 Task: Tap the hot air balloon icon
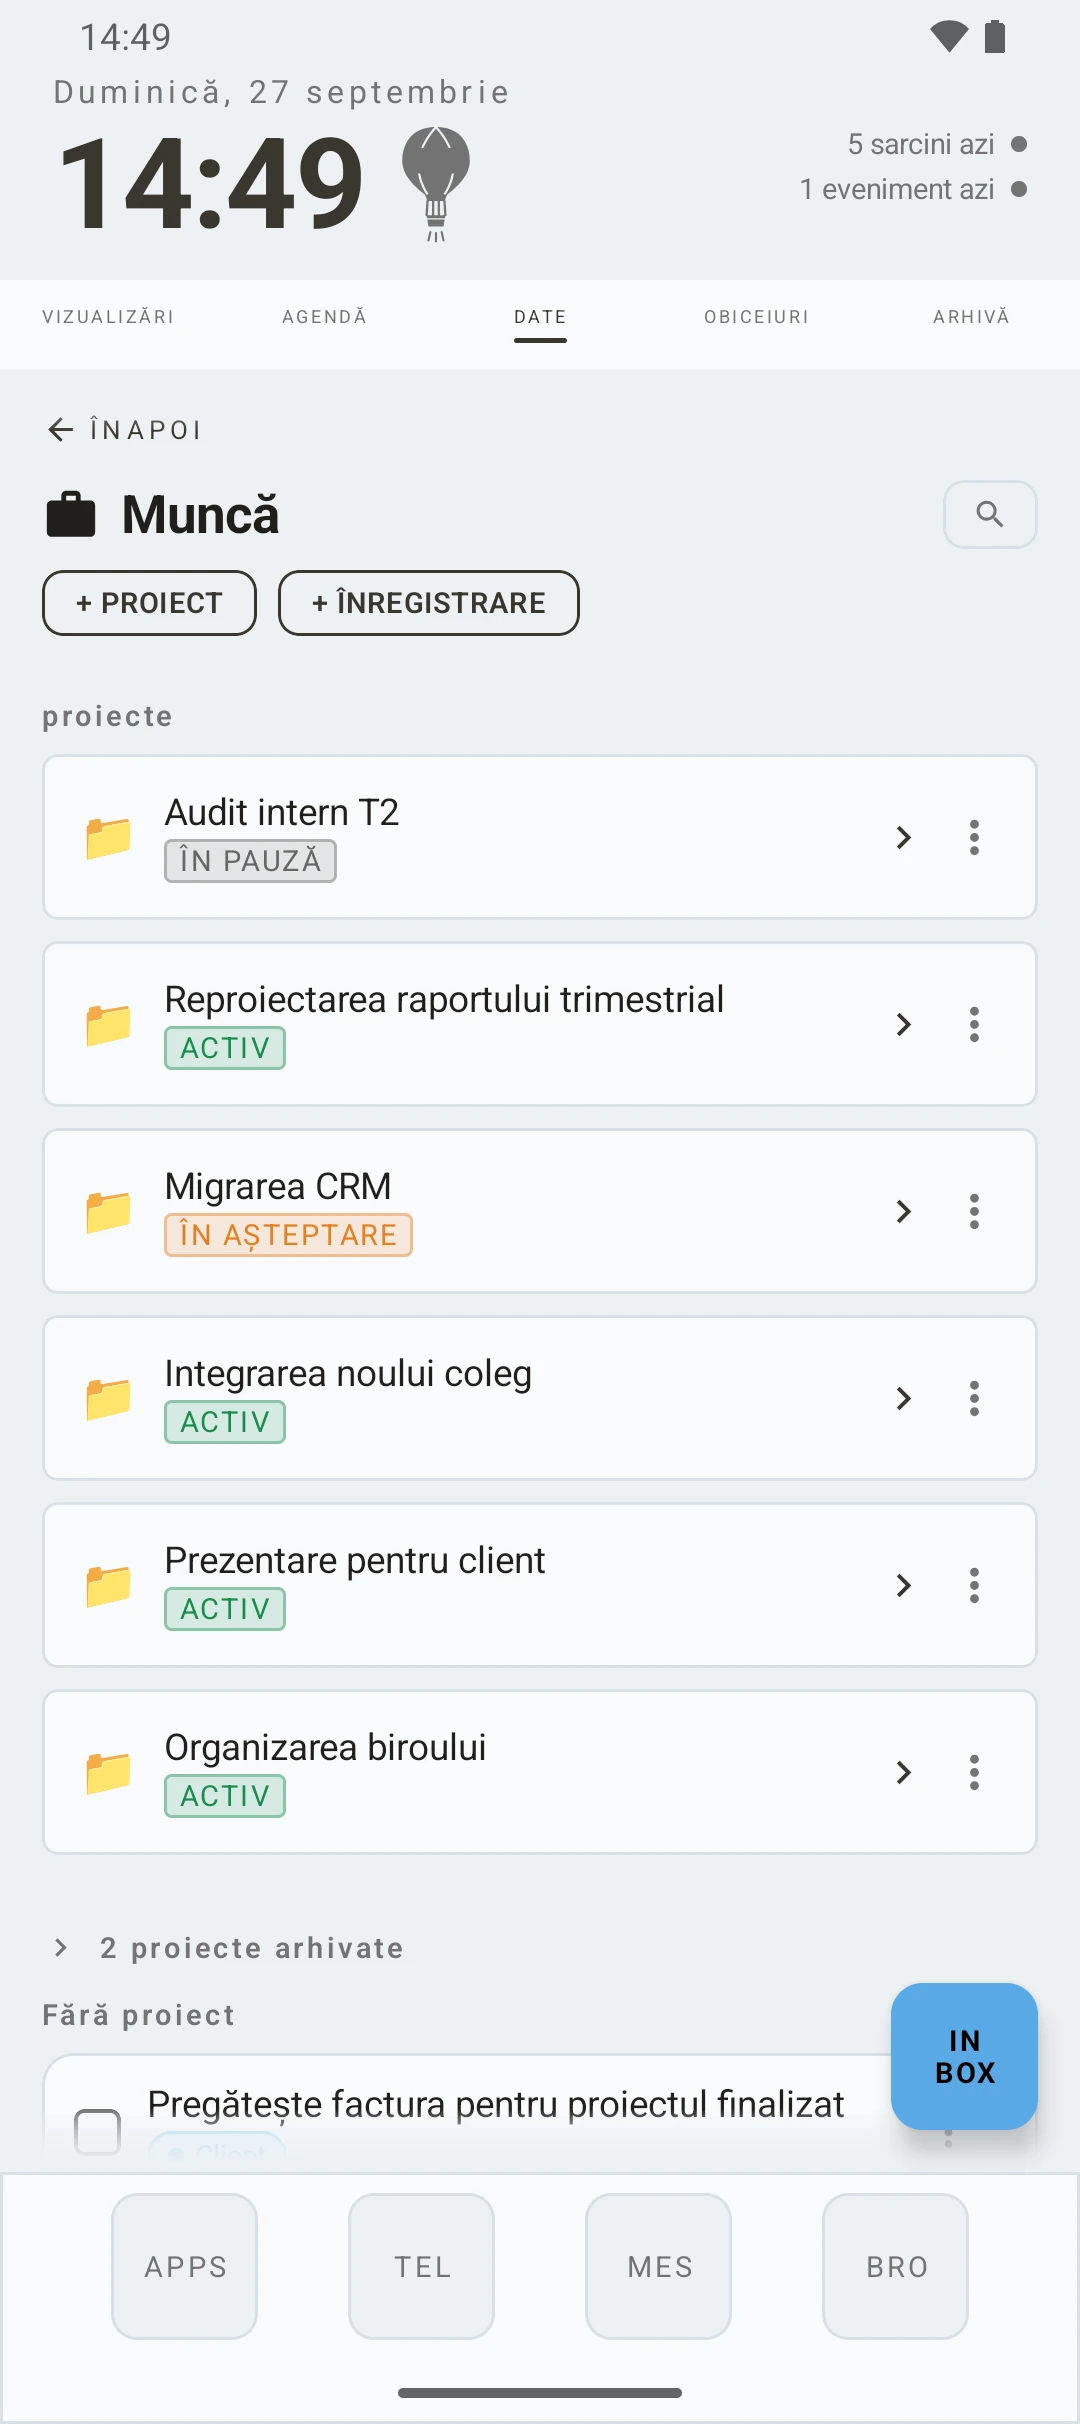click(436, 183)
